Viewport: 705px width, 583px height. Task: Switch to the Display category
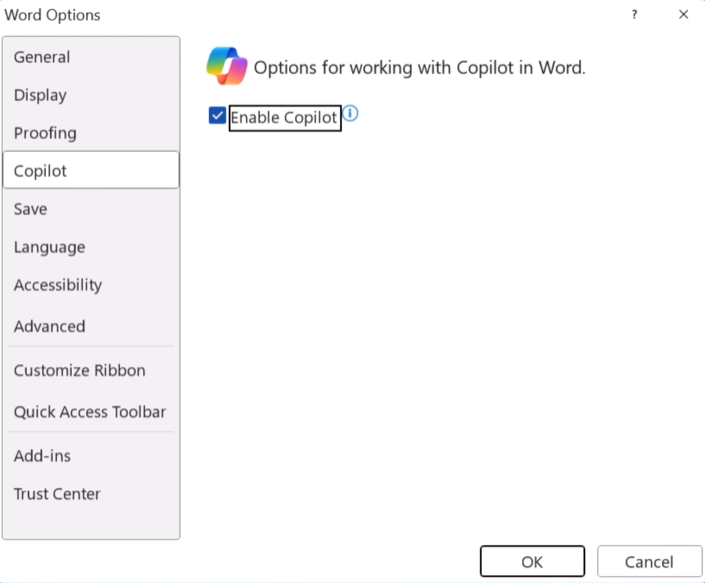tap(40, 95)
